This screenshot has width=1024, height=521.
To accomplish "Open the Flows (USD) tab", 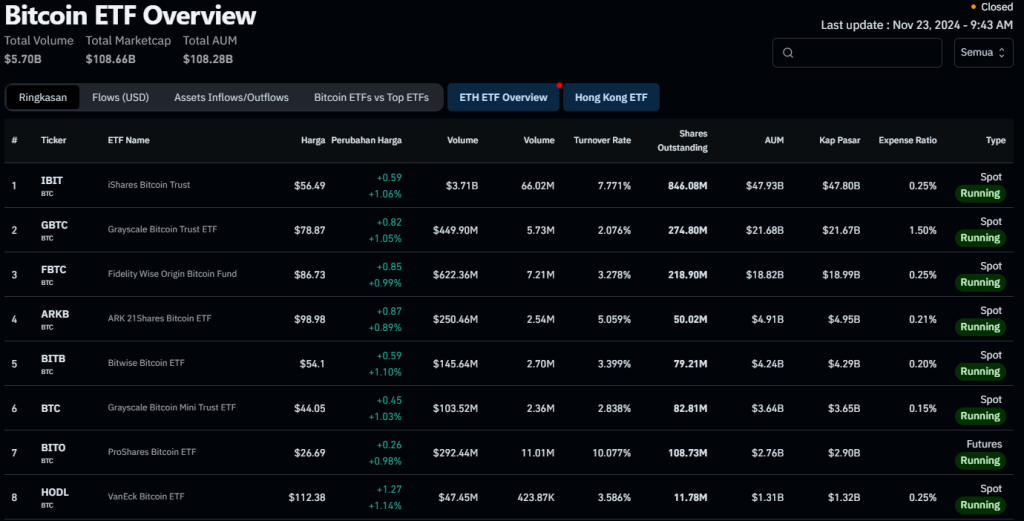I will pos(120,97).
